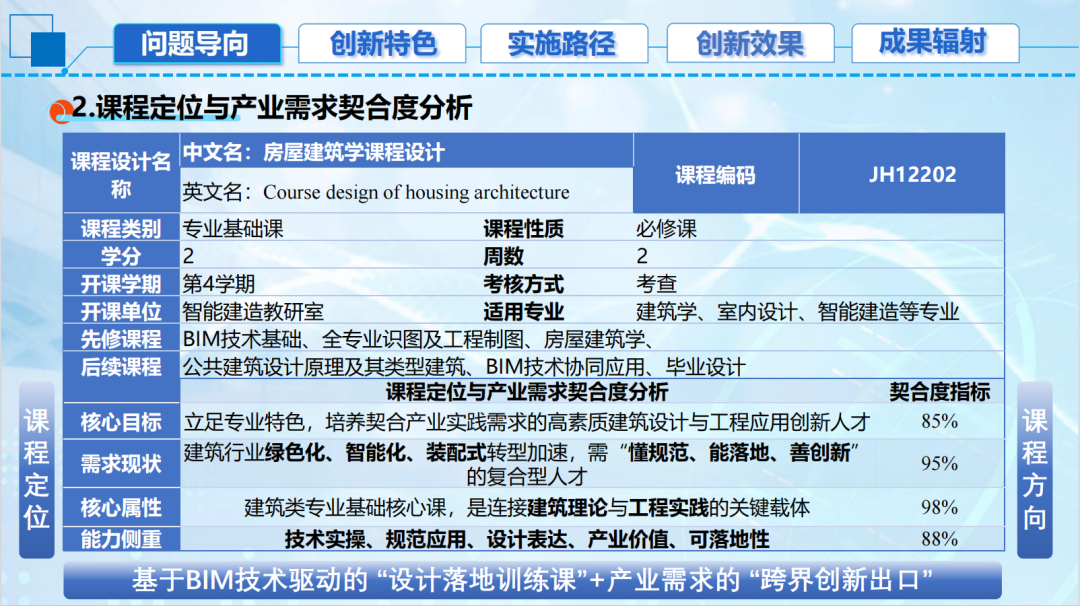Viewport: 1080px width, 606px height.
Task: Select the 问题导向 tab
Action: tap(197, 43)
